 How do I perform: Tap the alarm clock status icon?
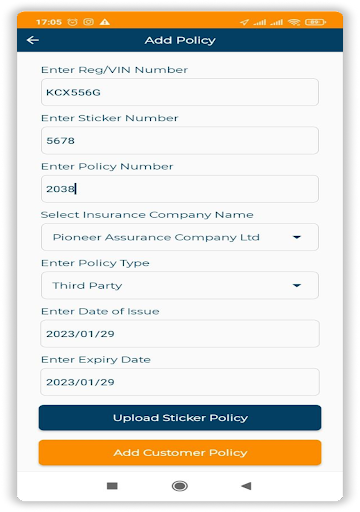point(72,22)
